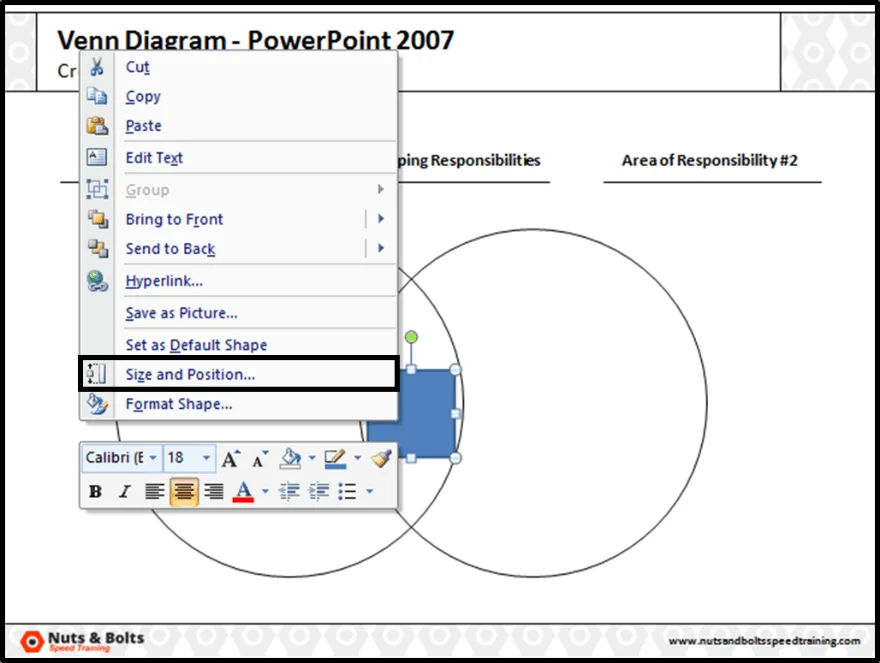Expand Send to Back submenu arrow
Image resolution: width=880 pixels, height=663 pixels.
pos(381,248)
